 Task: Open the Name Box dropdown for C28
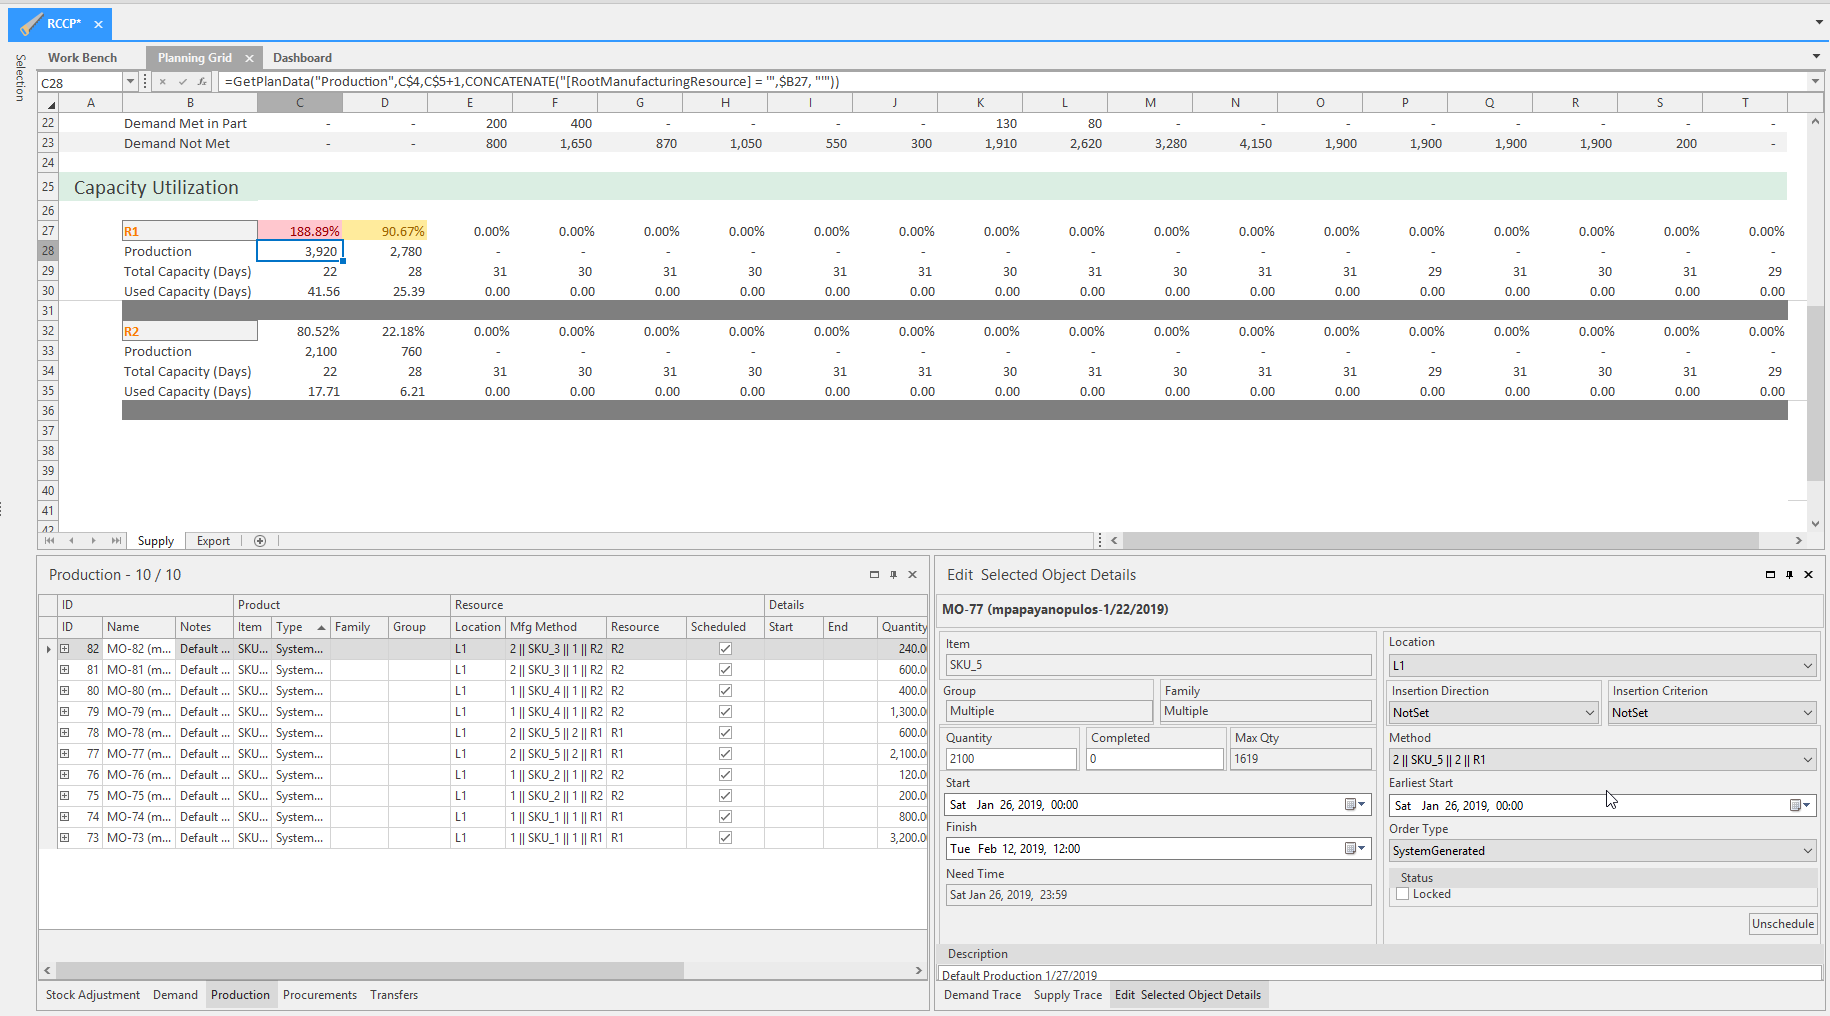click(130, 82)
